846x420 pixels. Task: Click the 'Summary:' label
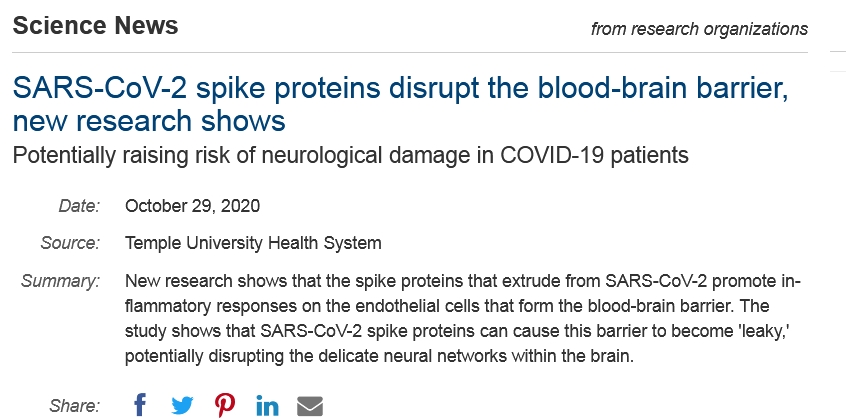pyautogui.click(x=60, y=281)
